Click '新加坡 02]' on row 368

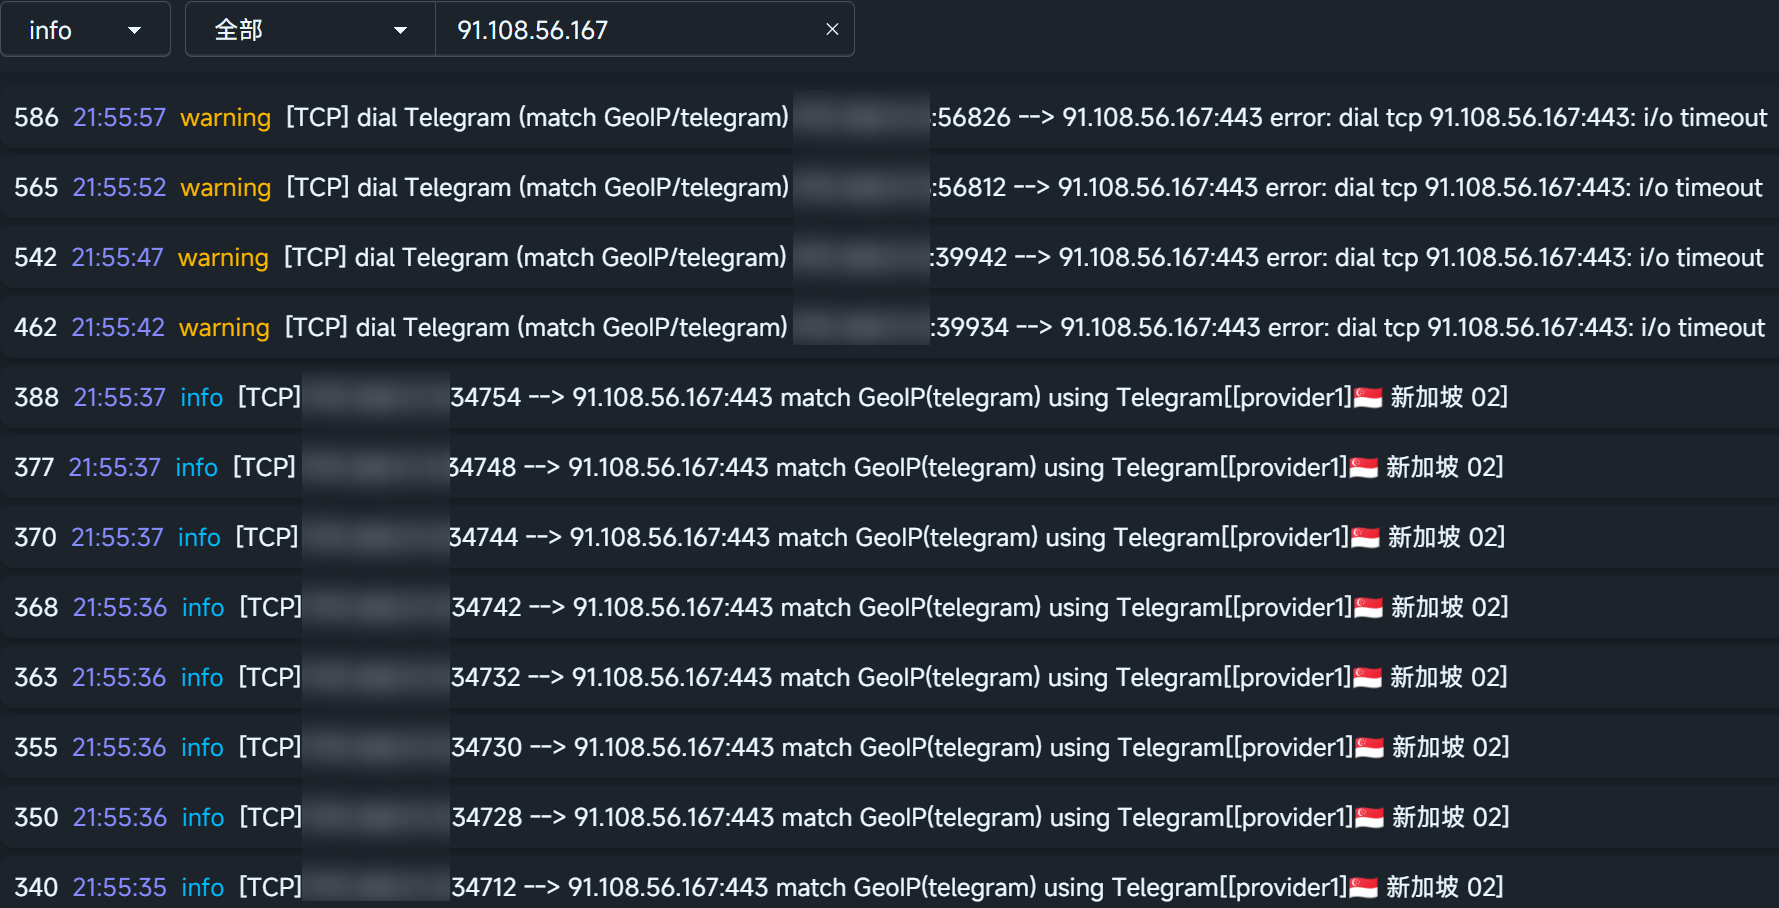click(1450, 607)
